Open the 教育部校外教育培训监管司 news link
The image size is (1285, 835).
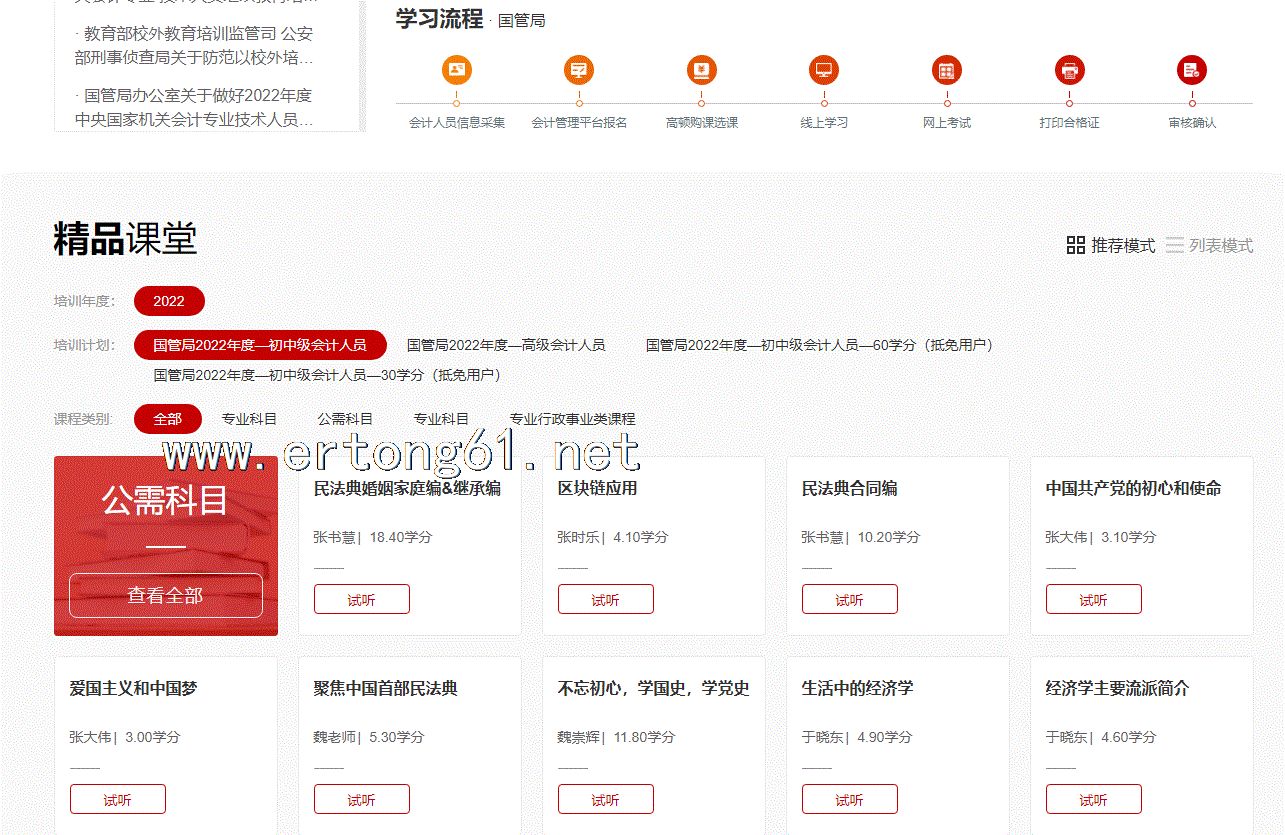pyautogui.click(x=194, y=46)
